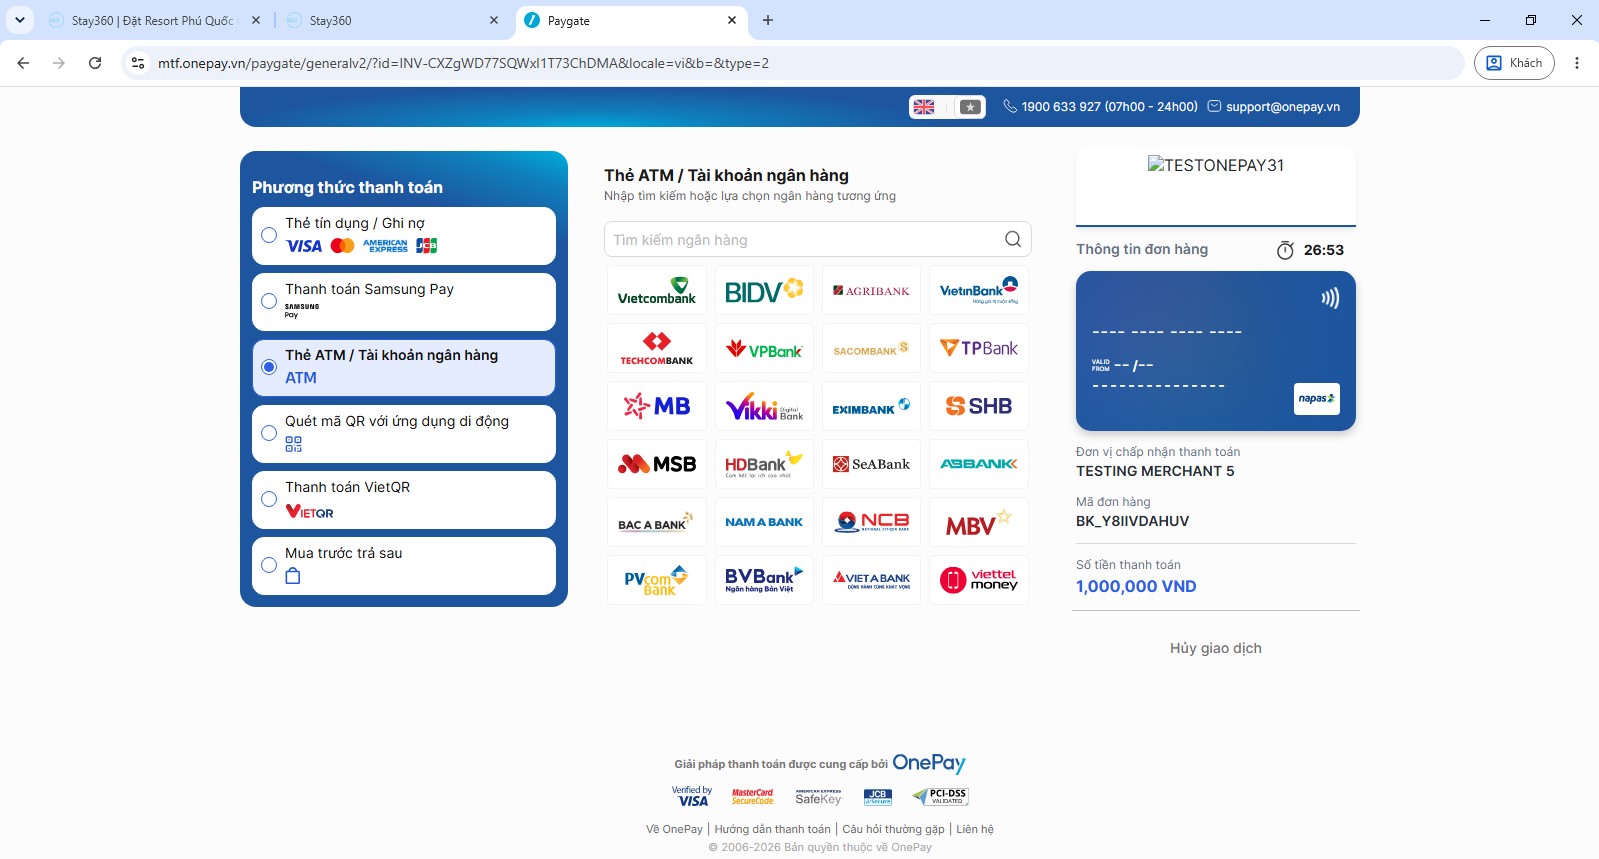
Task: Focus the Tìm kiếm ngân hàng field
Action: click(818, 239)
